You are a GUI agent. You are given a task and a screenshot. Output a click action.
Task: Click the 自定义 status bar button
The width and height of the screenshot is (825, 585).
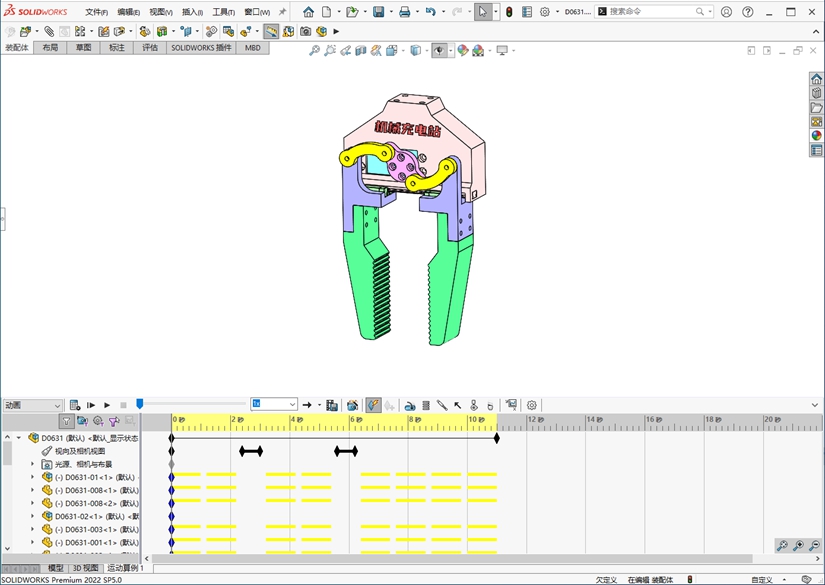coord(762,579)
